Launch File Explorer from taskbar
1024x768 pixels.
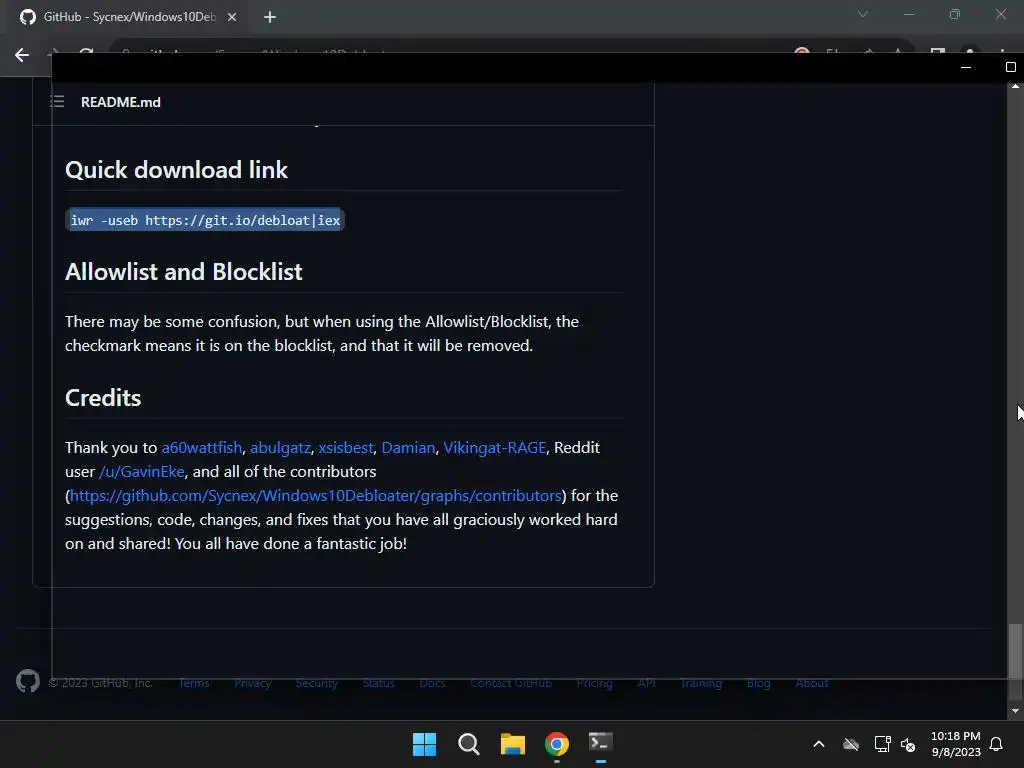[x=513, y=744]
